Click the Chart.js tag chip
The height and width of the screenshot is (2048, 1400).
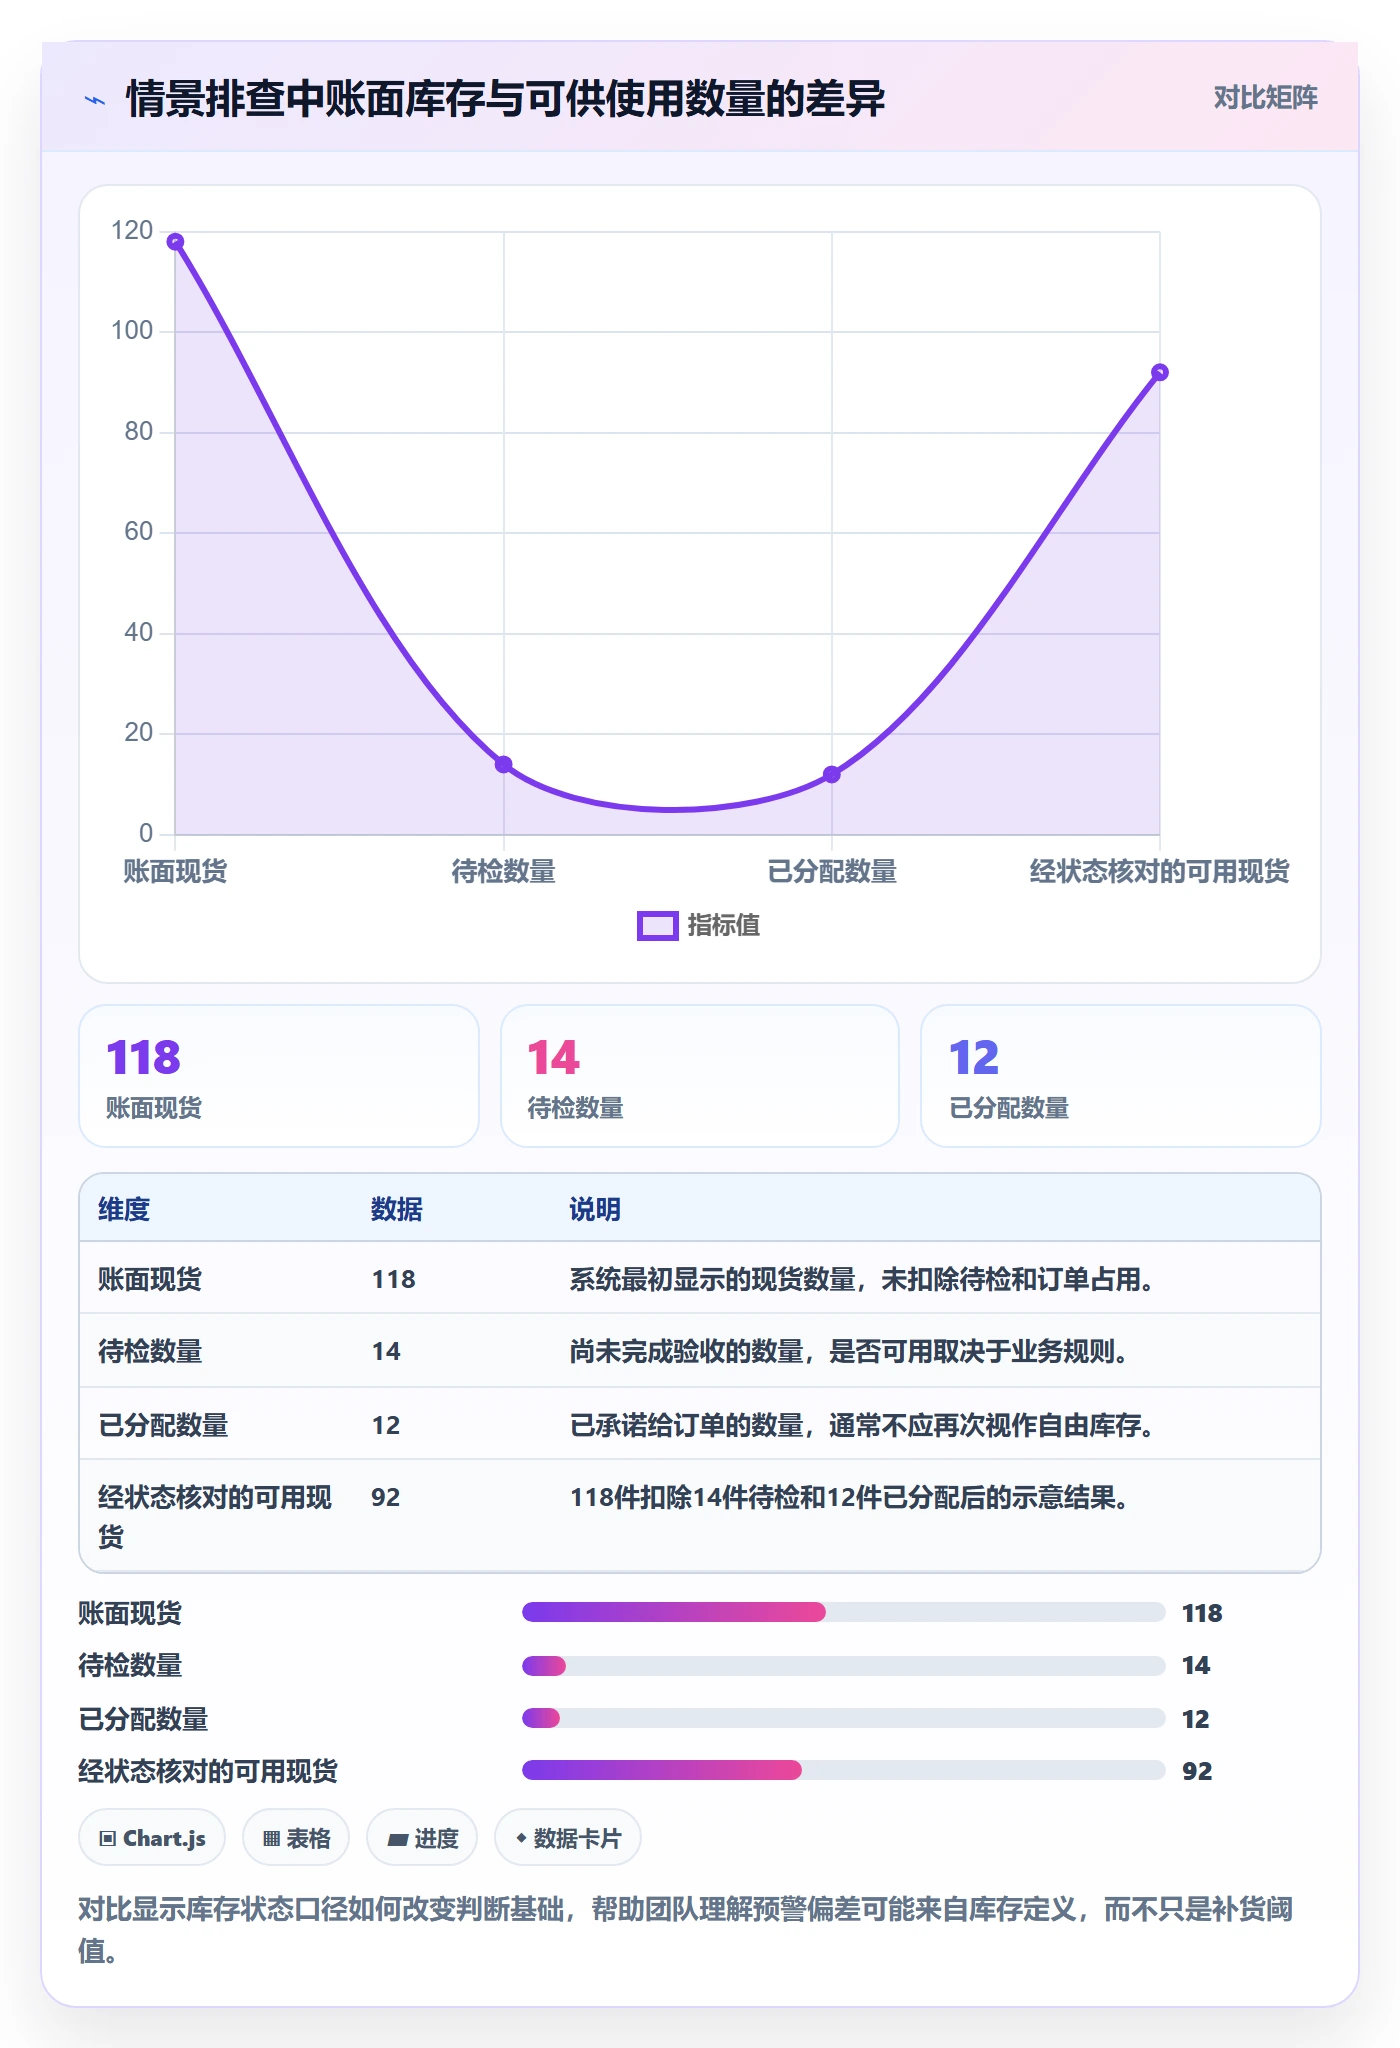pos(152,1838)
